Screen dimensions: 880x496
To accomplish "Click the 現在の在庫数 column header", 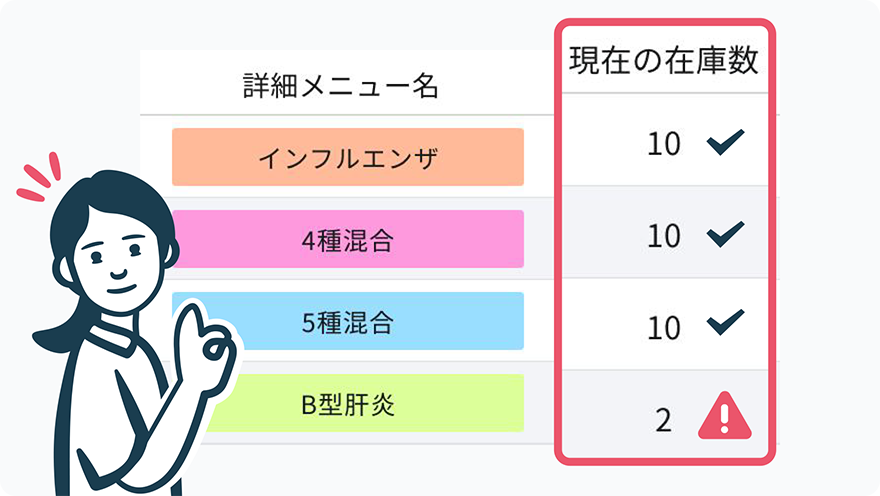I will 664,60.
